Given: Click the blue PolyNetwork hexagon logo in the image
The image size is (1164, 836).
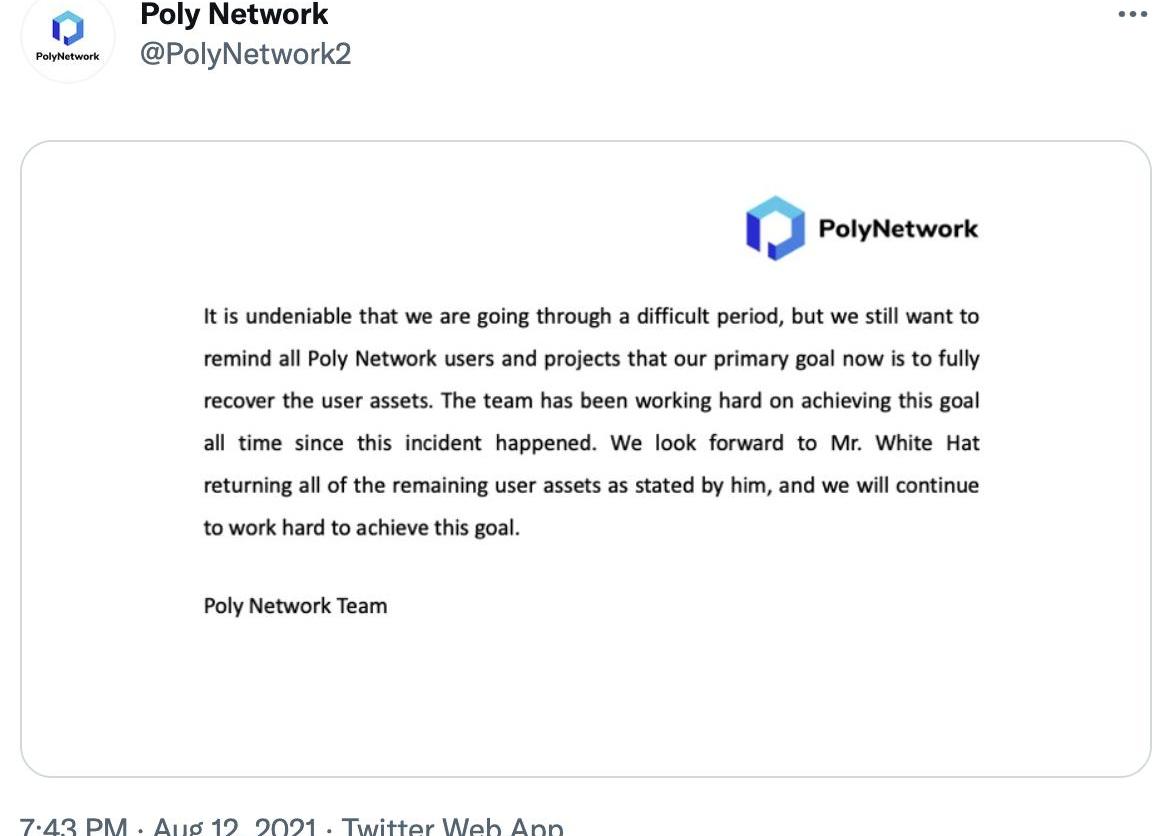Looking at the screenshot, I should click(x=775, y=227).
